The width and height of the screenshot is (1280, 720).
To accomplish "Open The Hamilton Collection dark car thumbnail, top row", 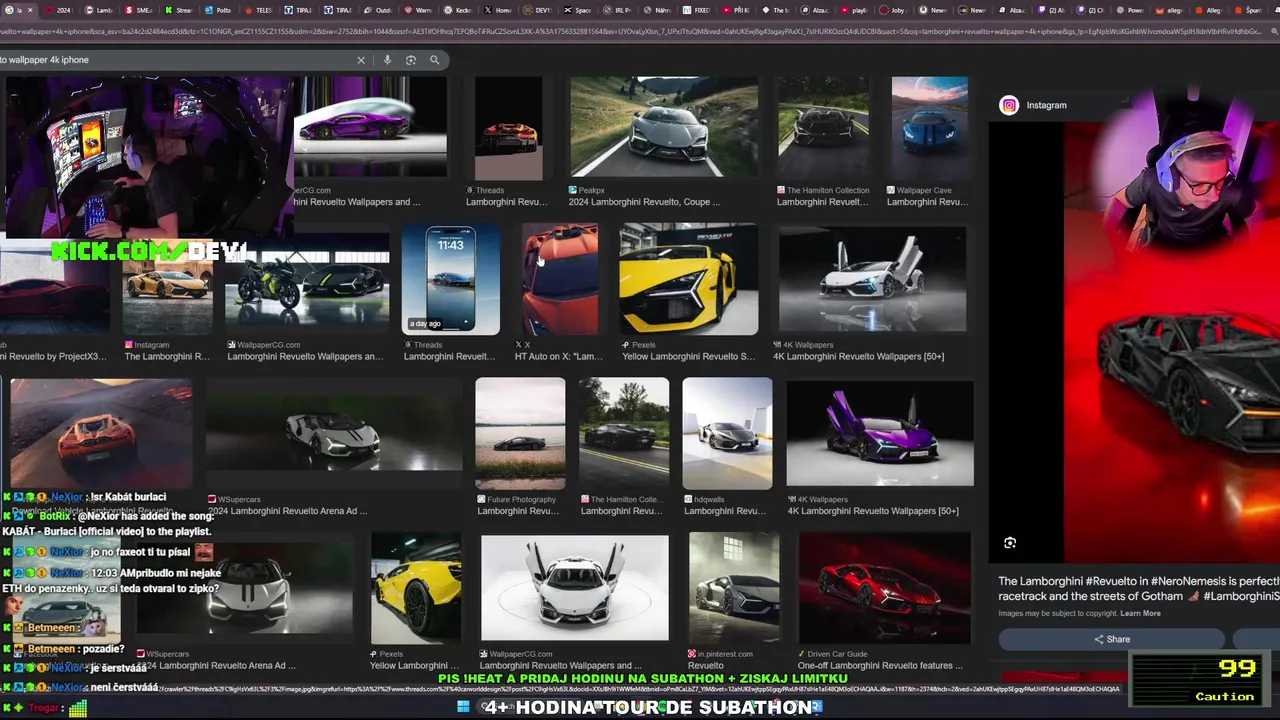I will pos(823,127).
